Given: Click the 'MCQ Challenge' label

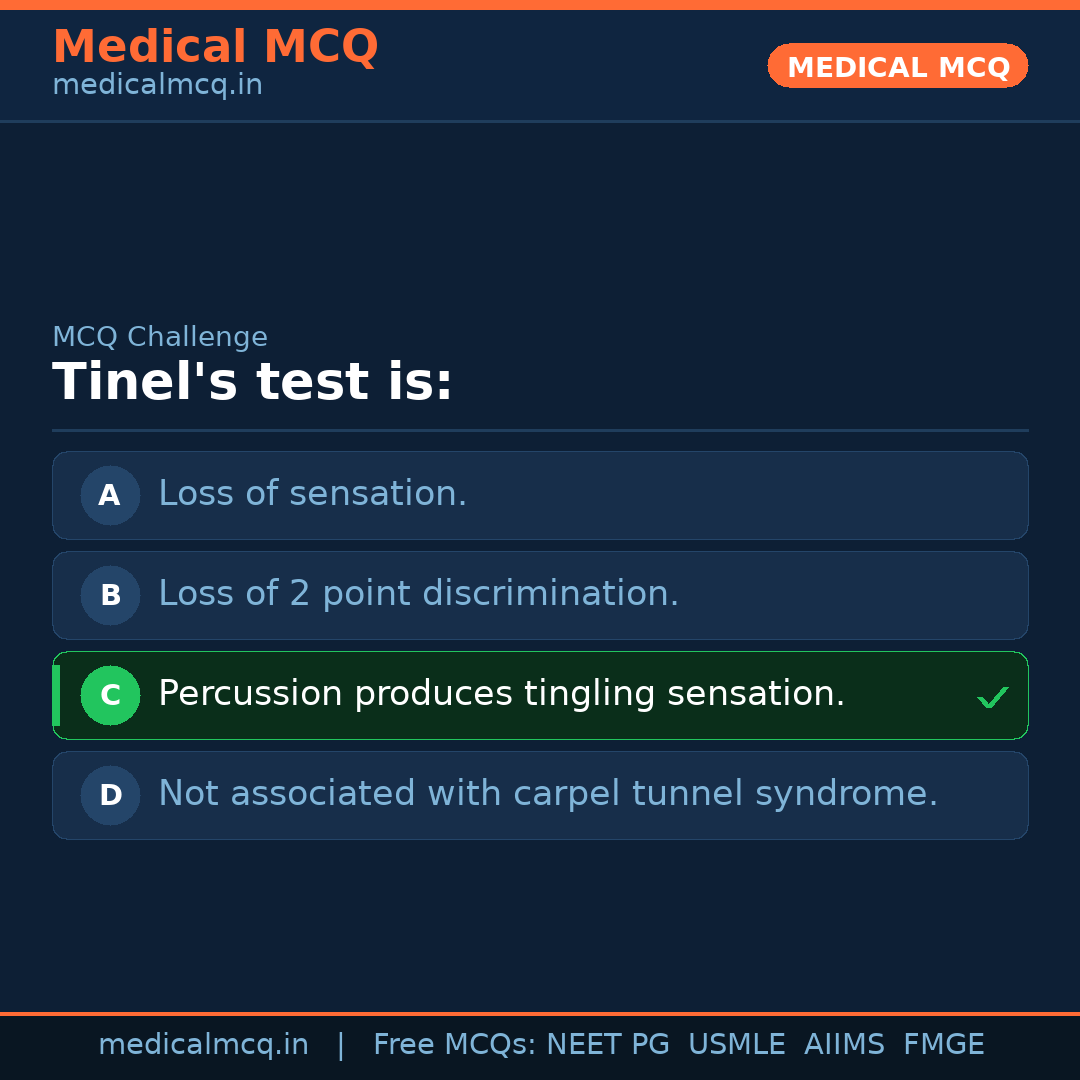Looking at the screenshot, I should pyautogui.click(x=160, y=337).
